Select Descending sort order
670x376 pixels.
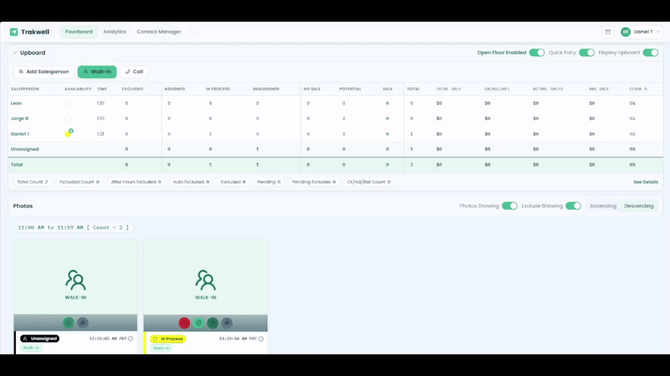click(638, 206)
